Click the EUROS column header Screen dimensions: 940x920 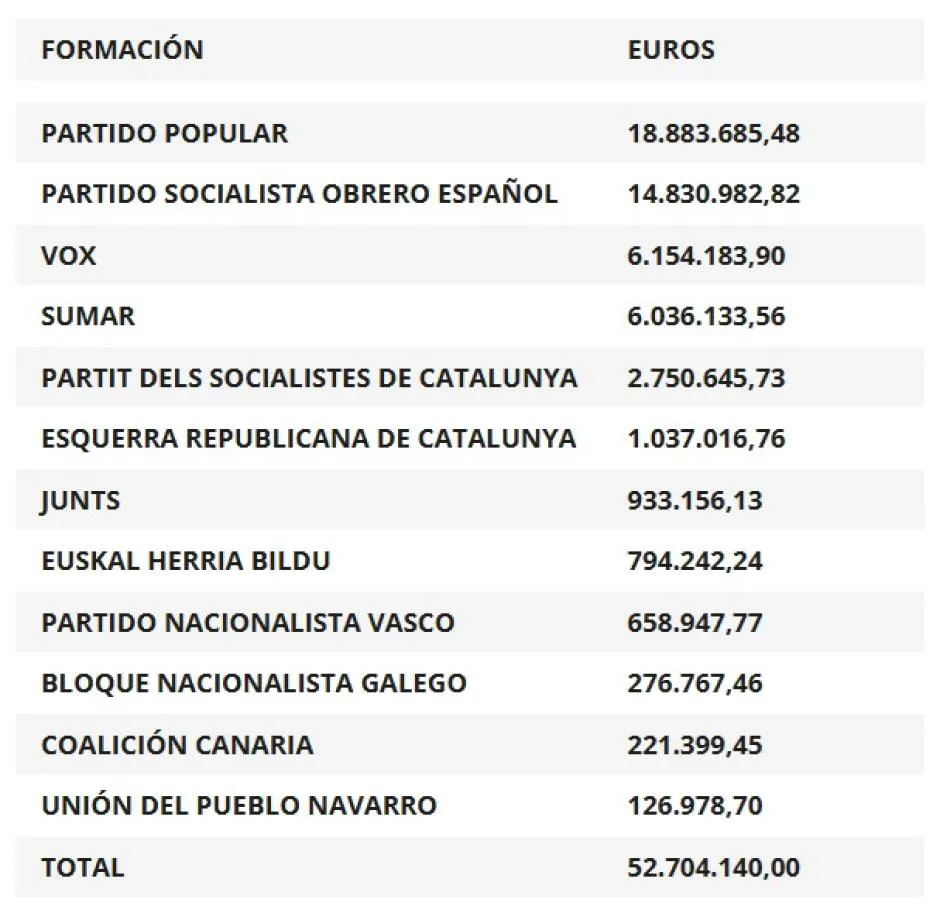pyautogui.click(x=671, y=50)
